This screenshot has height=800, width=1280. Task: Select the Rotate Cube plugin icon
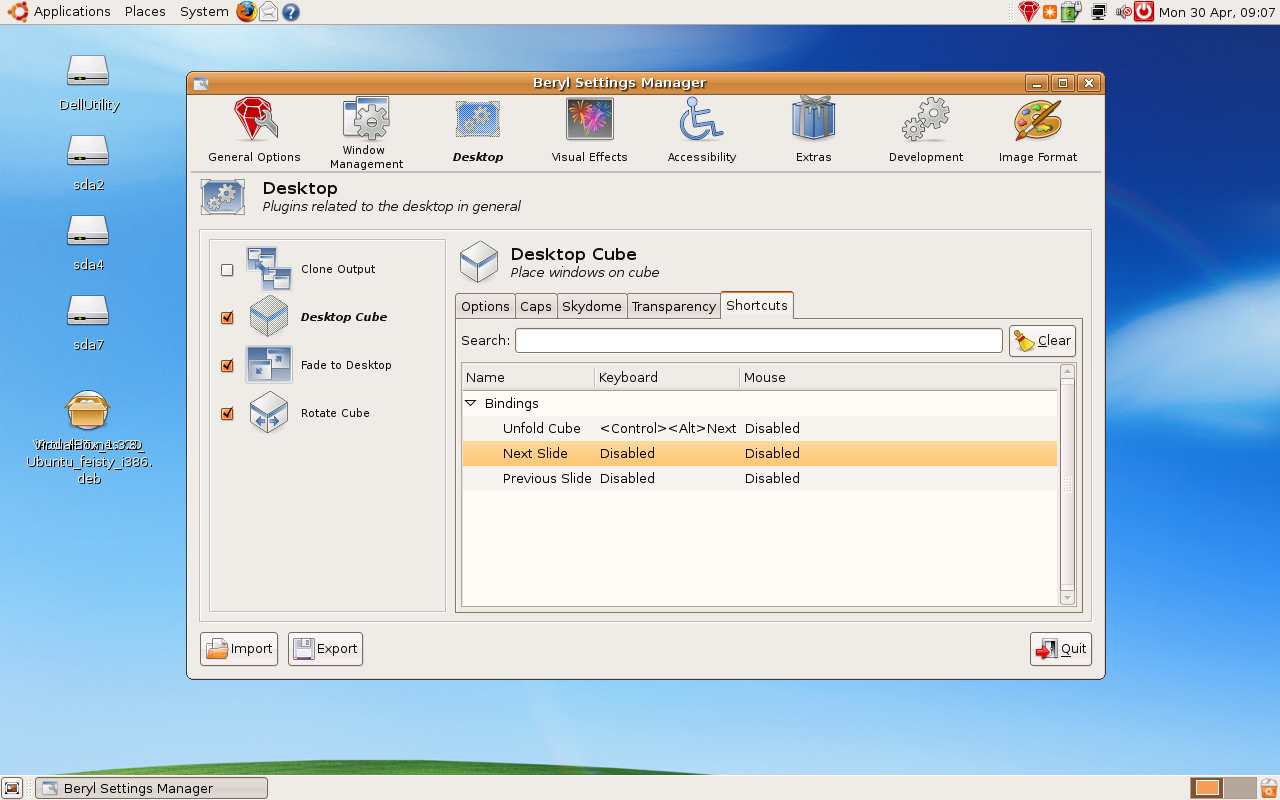pos(269,413)
